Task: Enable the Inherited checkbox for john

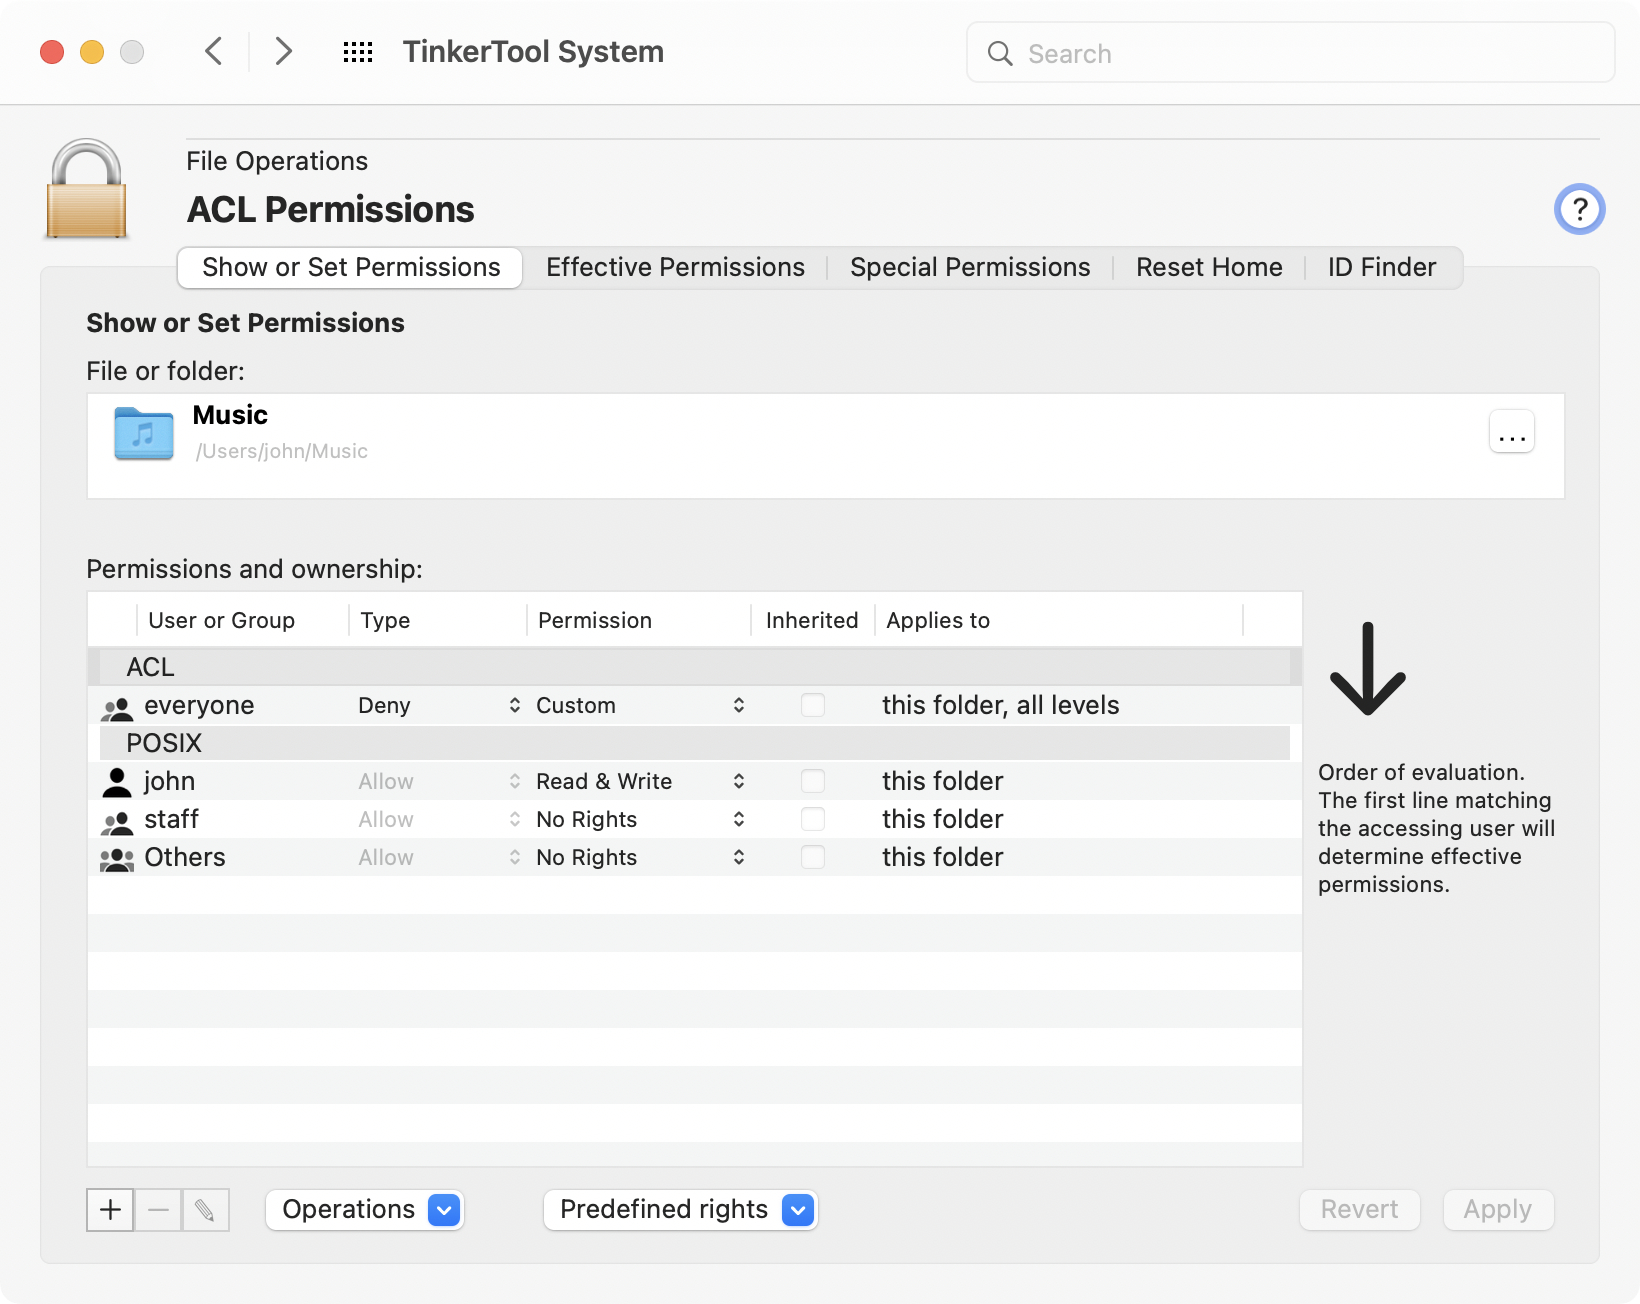Action: click(x=812, y=781)
